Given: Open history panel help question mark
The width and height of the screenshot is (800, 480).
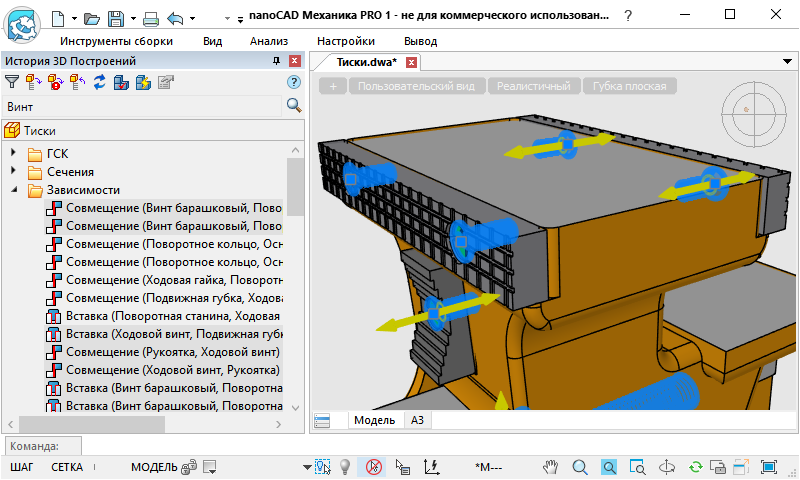Looking at the screenshot, I should click(x=294, y=83).
